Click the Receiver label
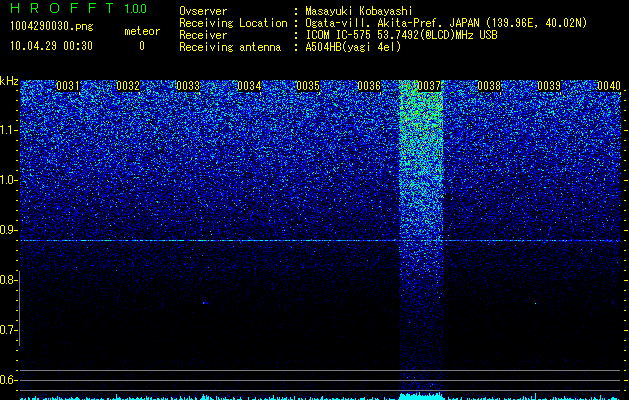The width and height of the screenshot is (629, 400). tap(203, 35)
